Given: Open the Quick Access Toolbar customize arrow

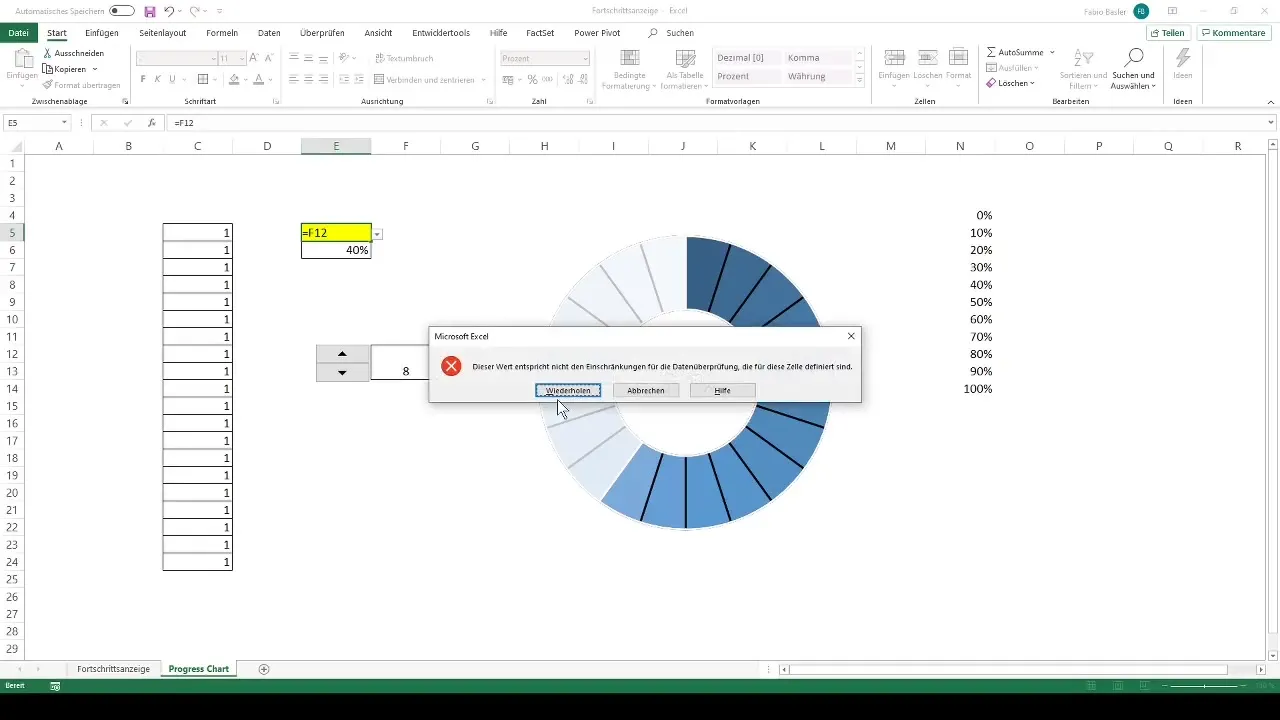Looking at the screenshot, I should [x=219, y=11].
